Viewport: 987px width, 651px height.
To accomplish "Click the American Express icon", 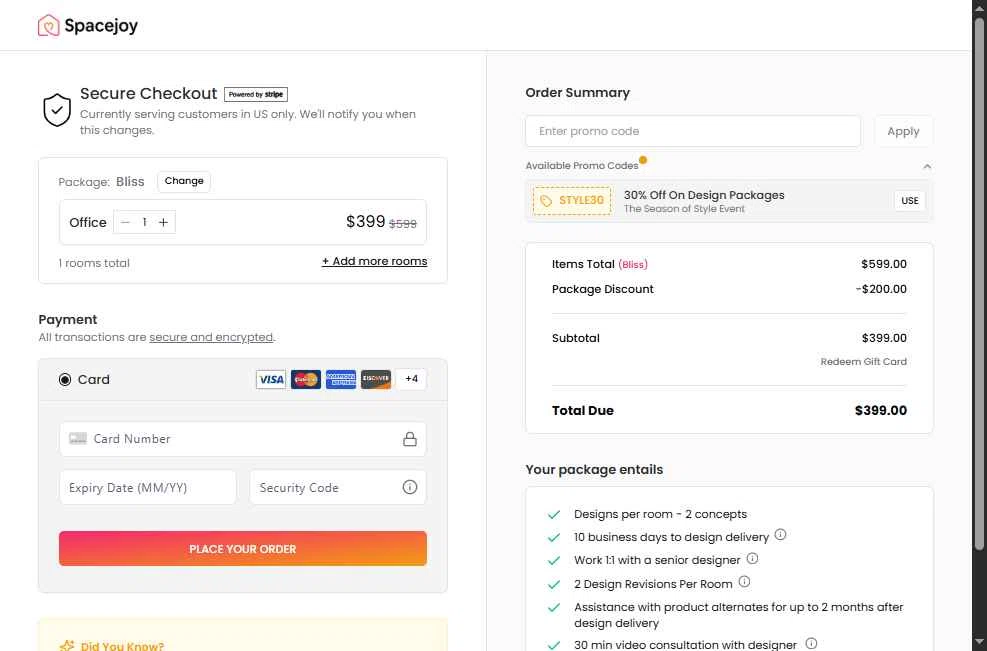I will 341,379.
